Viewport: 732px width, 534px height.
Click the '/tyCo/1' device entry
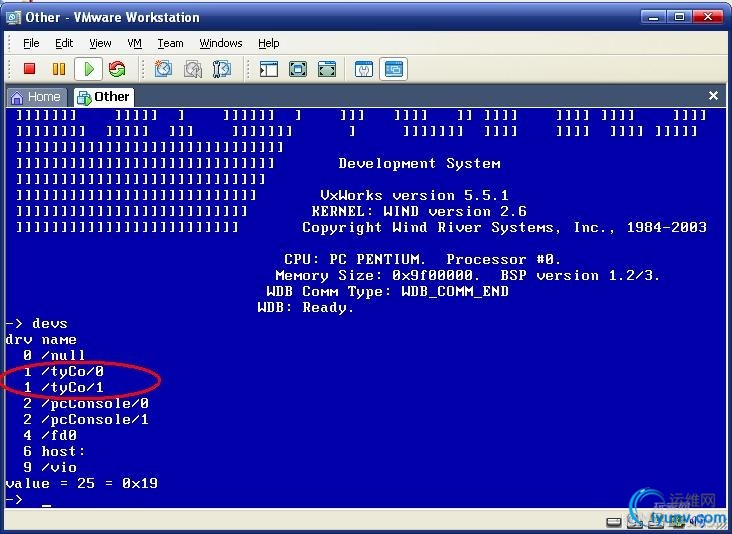click(x=72, y=387)
